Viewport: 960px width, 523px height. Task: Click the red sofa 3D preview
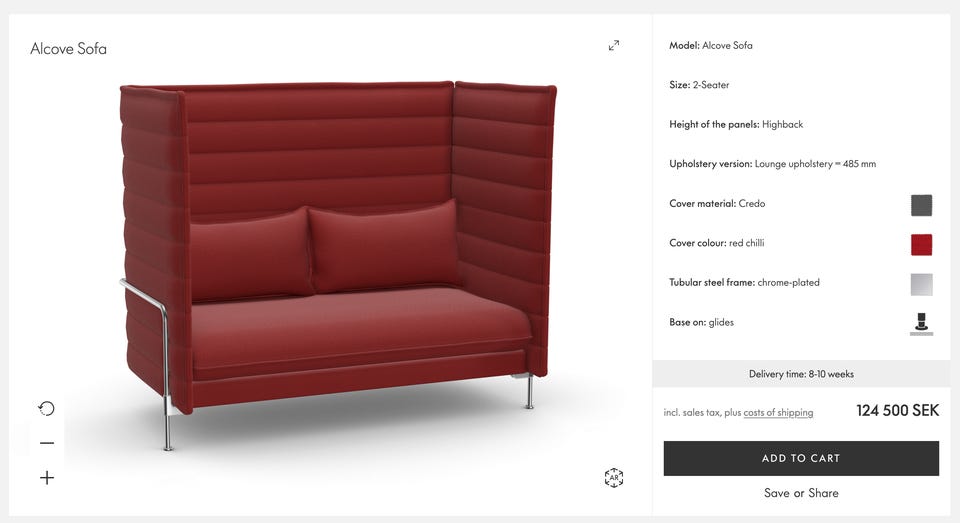pos(338,263)
